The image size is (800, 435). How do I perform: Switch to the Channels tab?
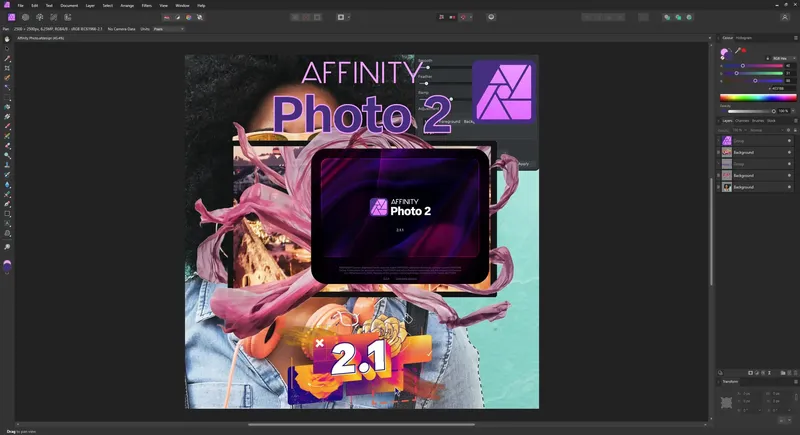pos(742,121)
